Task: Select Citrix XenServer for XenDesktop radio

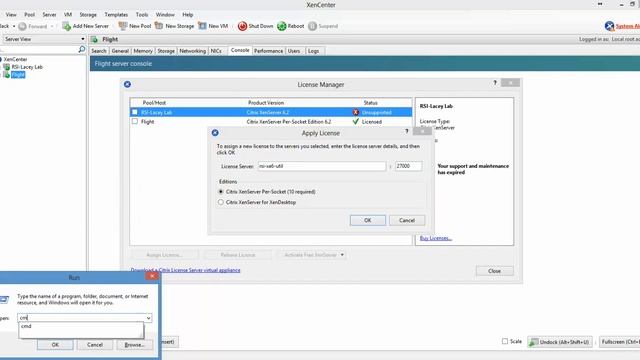Action: (x=221, y=202)
